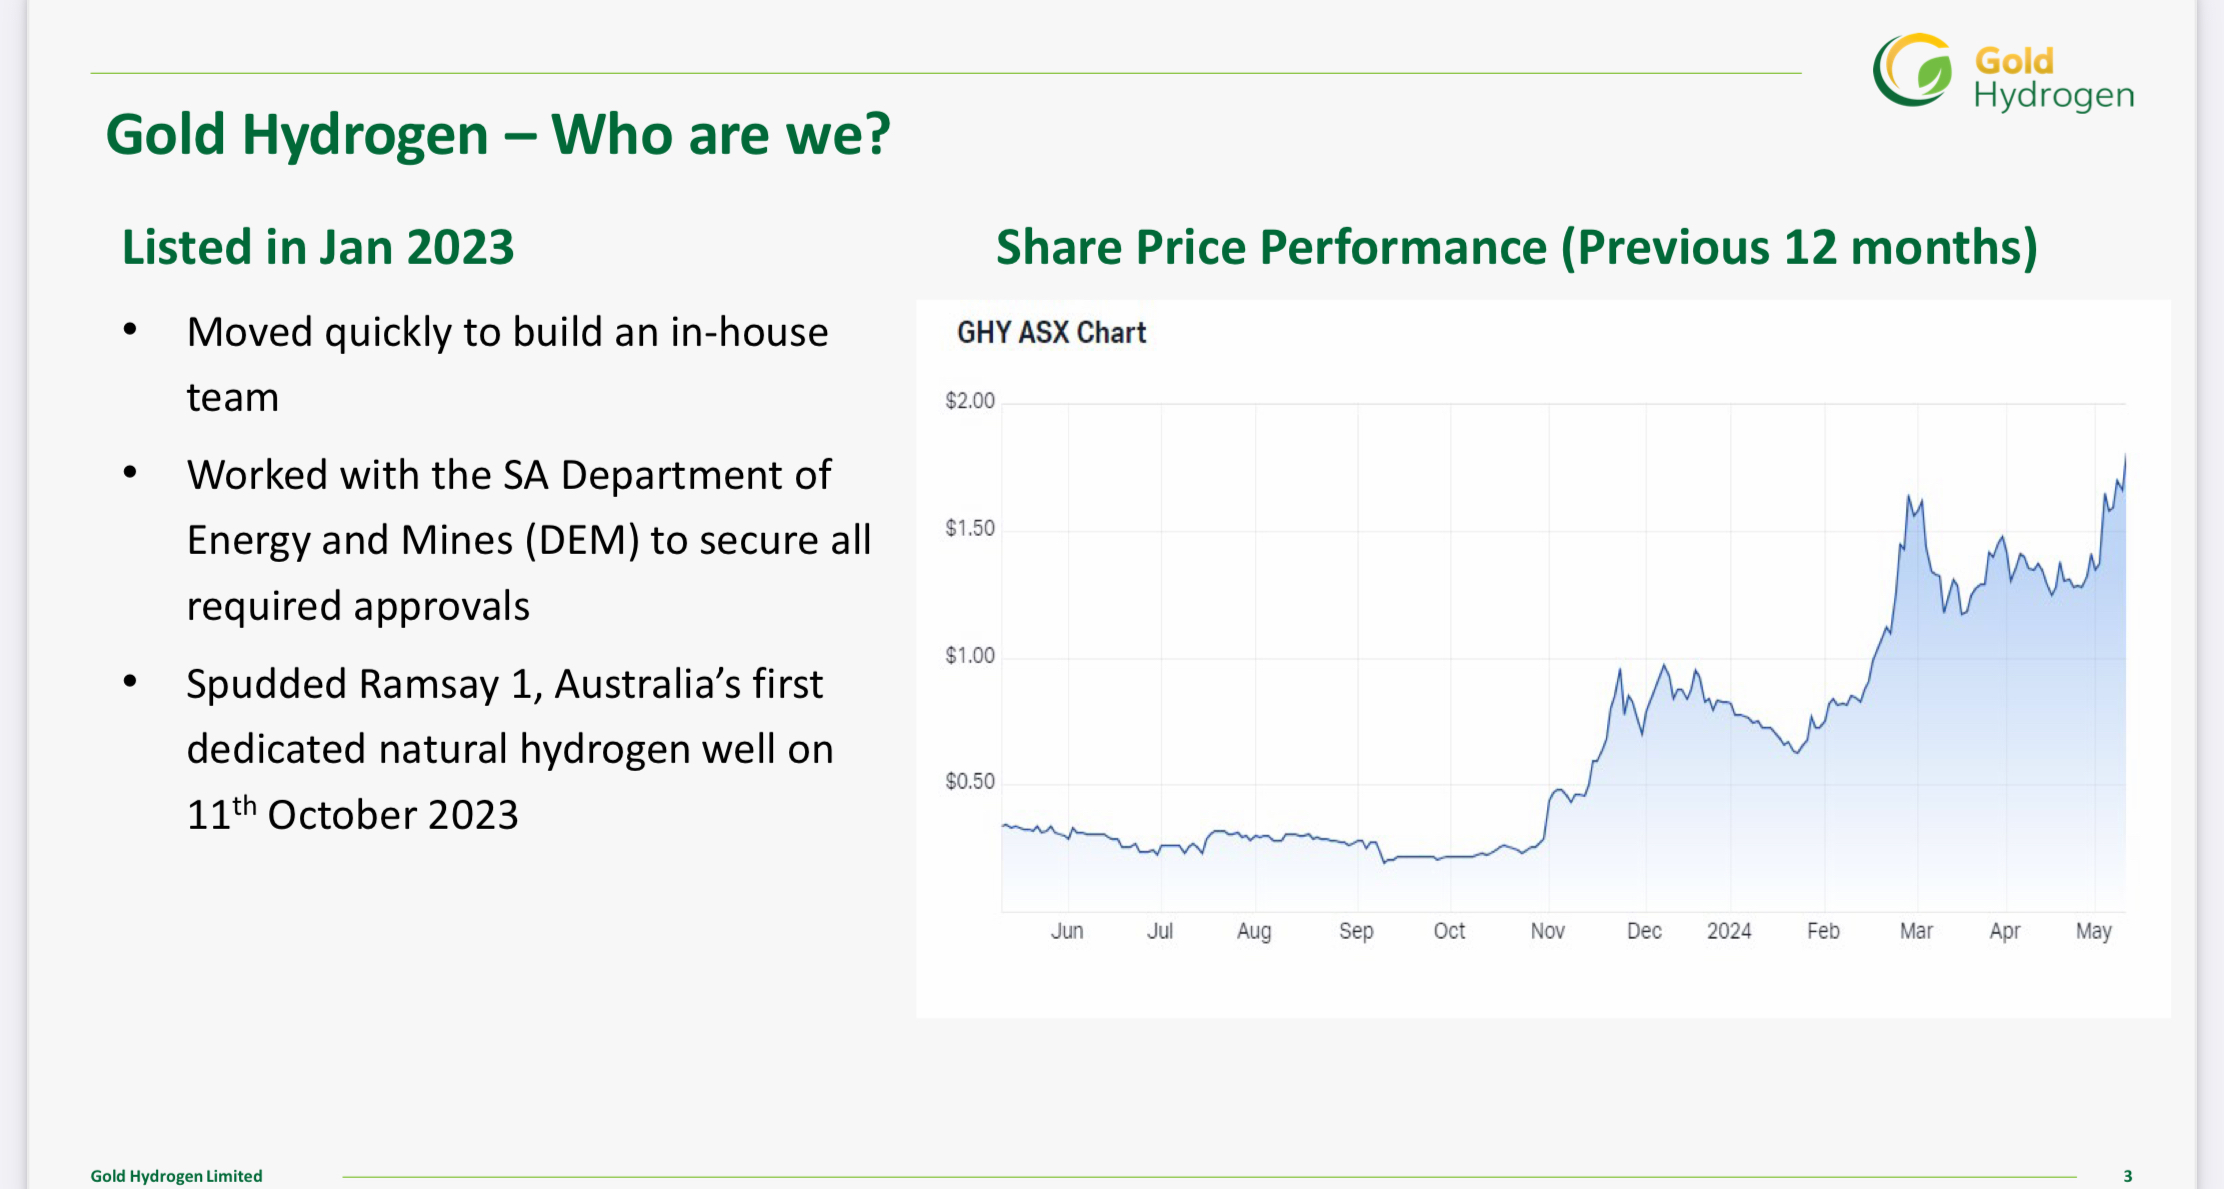
Task: Click the 'Listed in Jan 2023' heading
Action: [318, 247]
